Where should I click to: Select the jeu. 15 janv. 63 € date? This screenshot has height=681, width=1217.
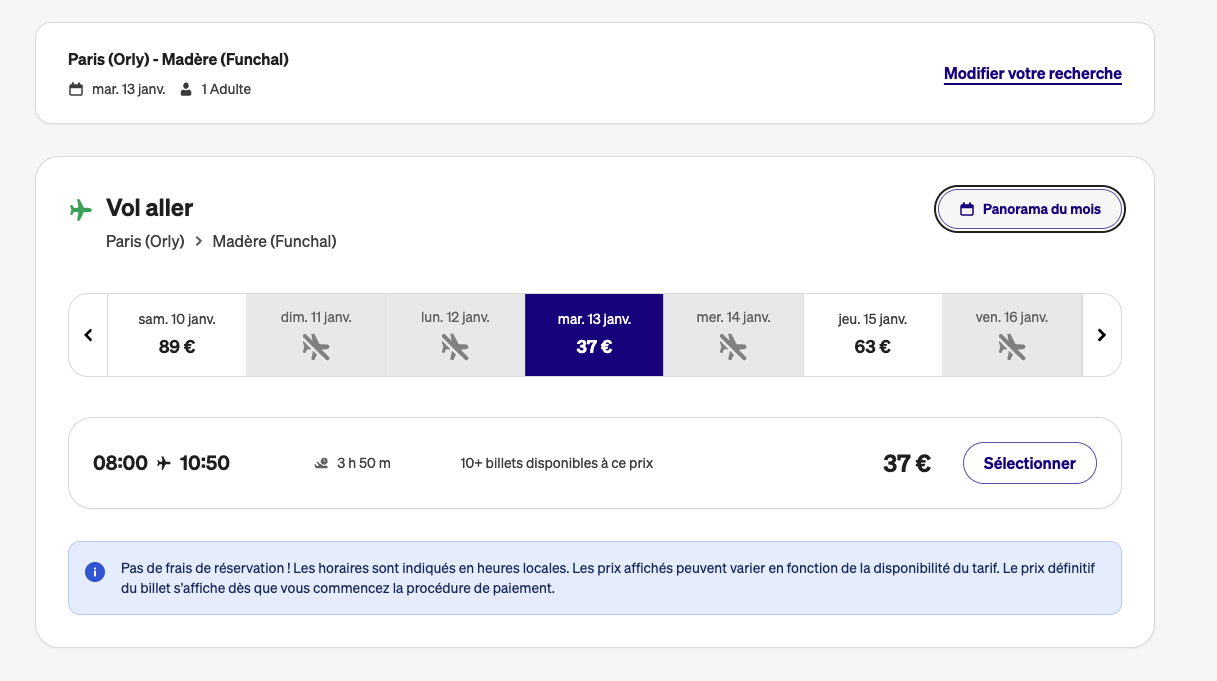pos(872,335)
